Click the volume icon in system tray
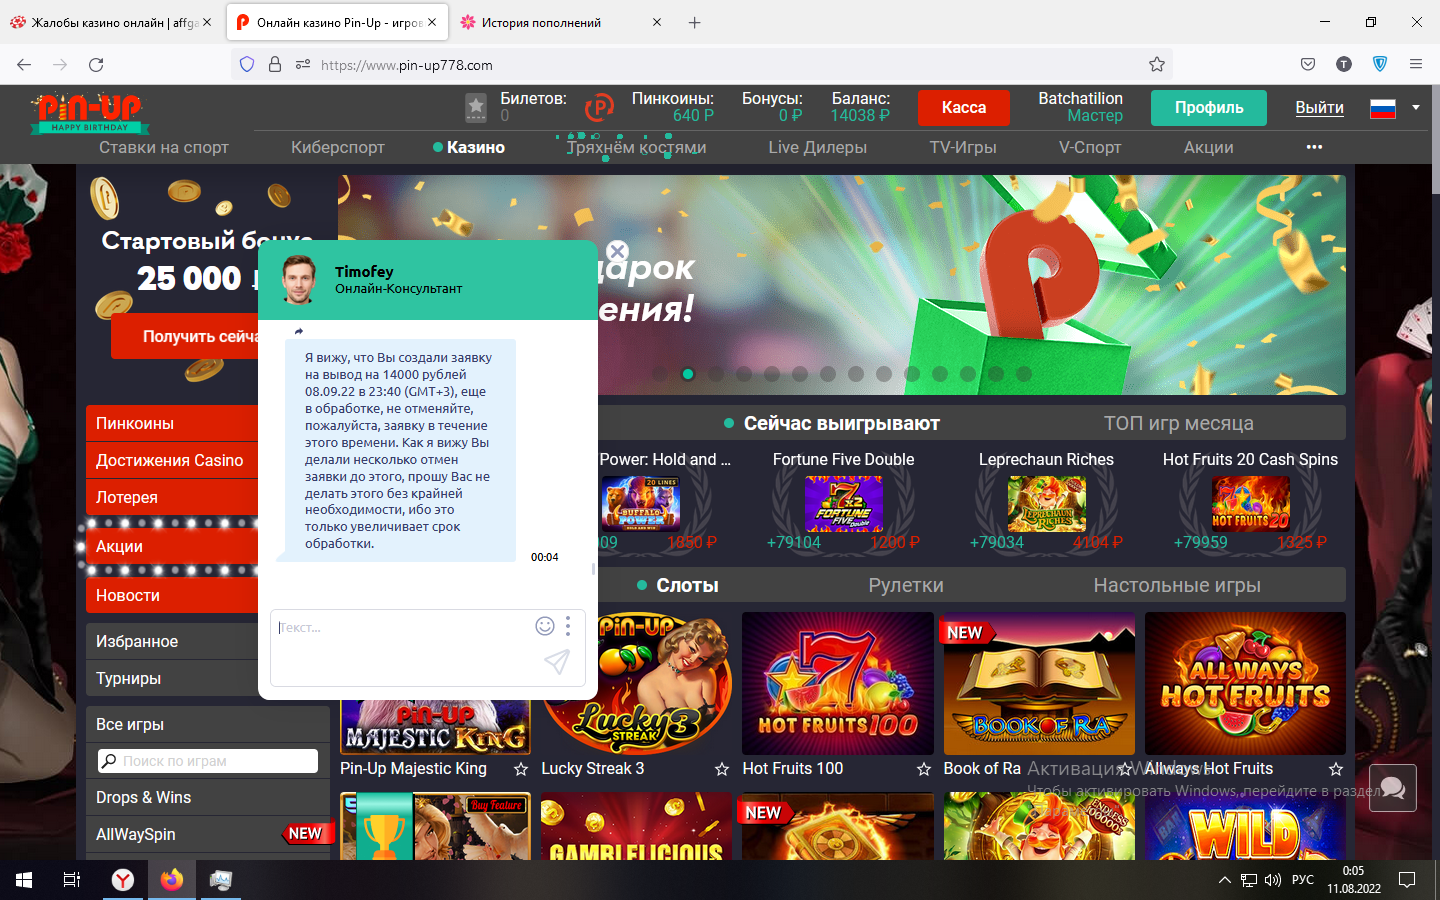The height and width of the screenshot is (900, 1440). (x=1272, y=880)
